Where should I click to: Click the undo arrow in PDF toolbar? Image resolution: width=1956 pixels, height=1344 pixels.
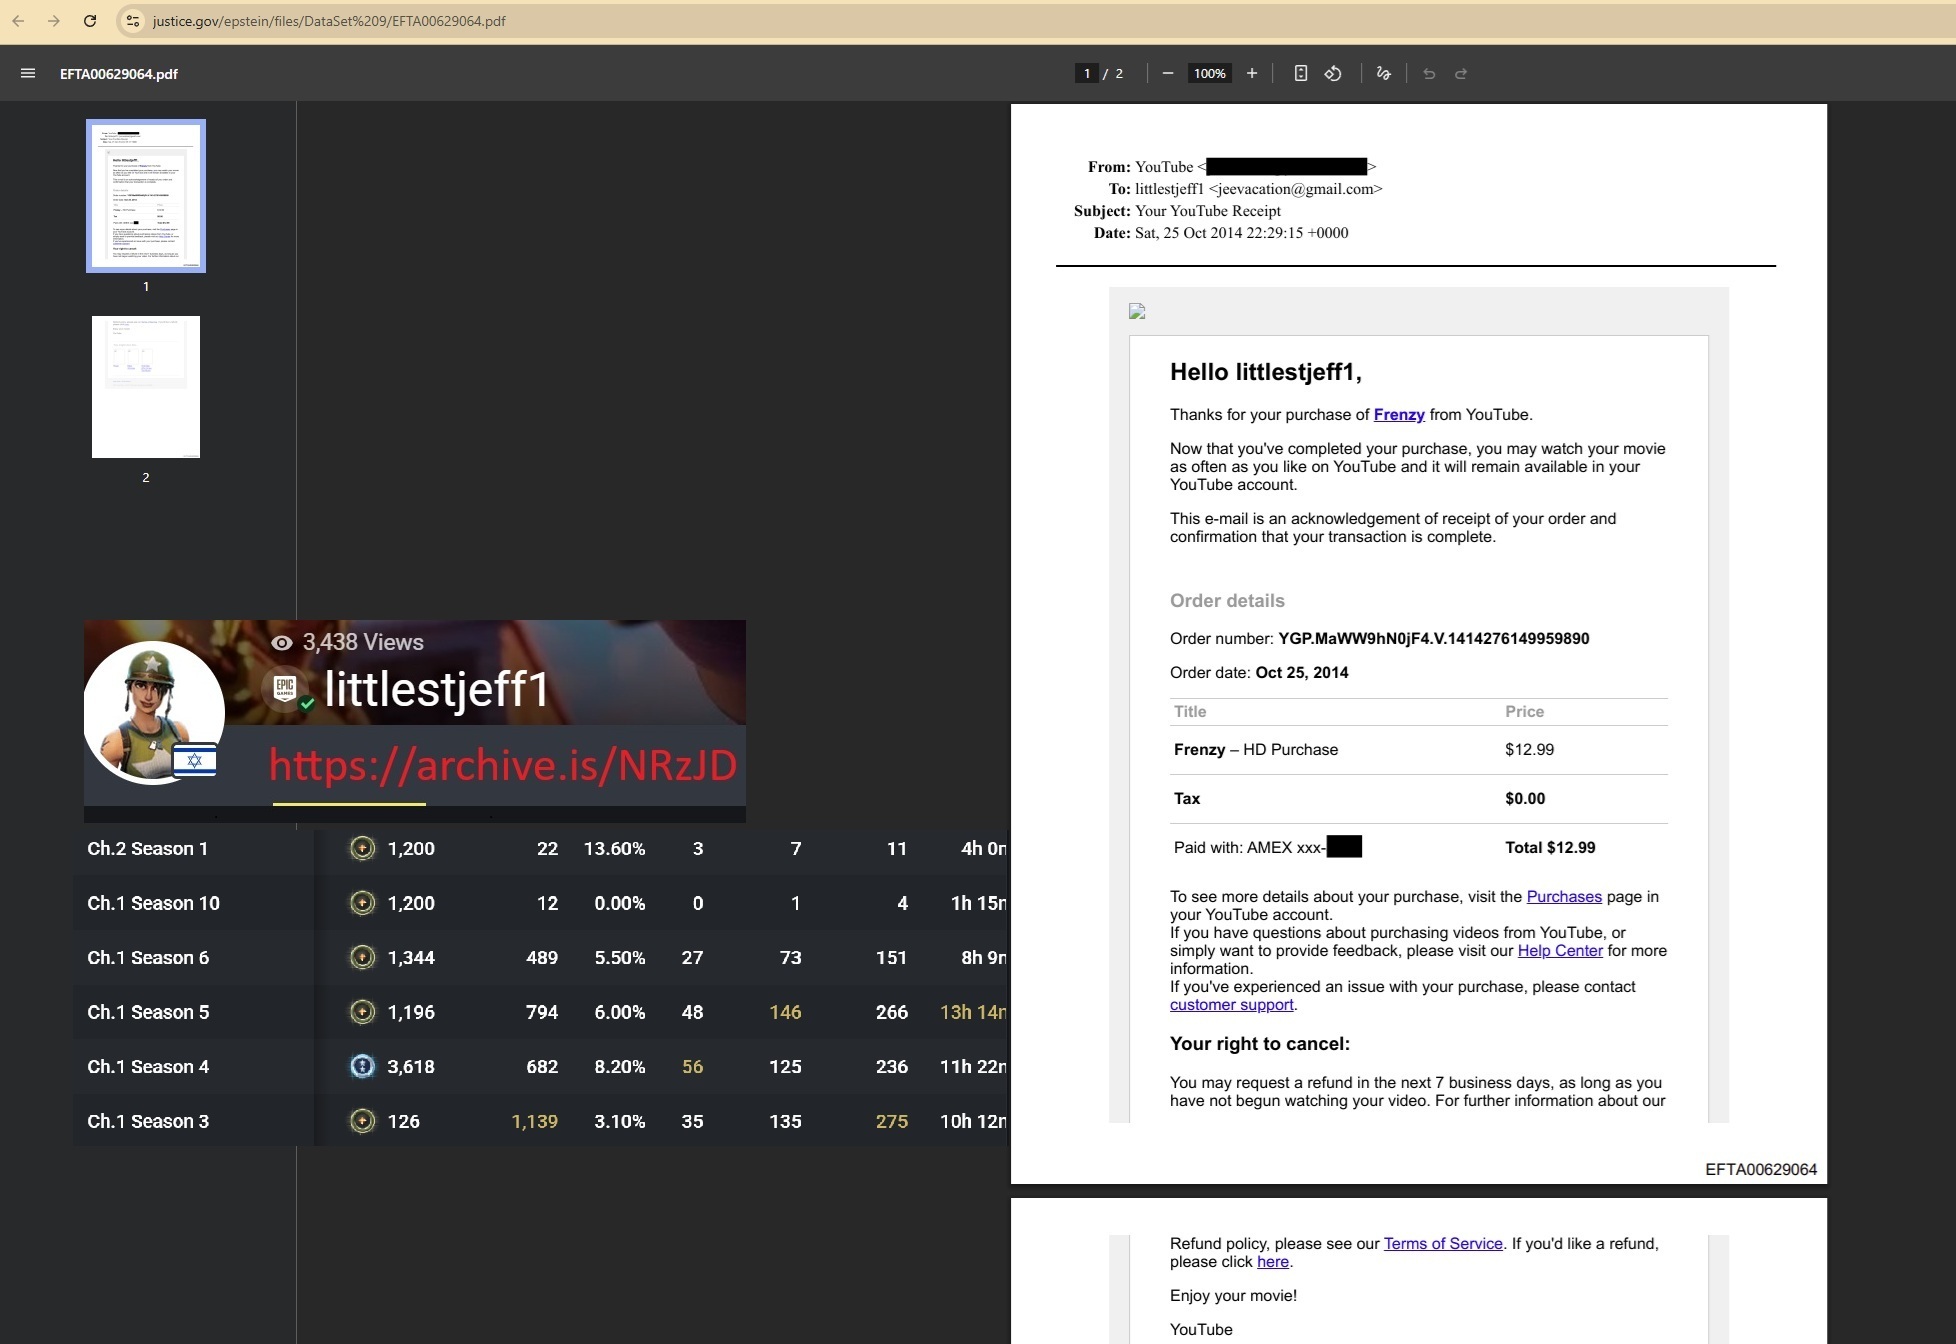pyautogui.click(x=1429, y=73)
